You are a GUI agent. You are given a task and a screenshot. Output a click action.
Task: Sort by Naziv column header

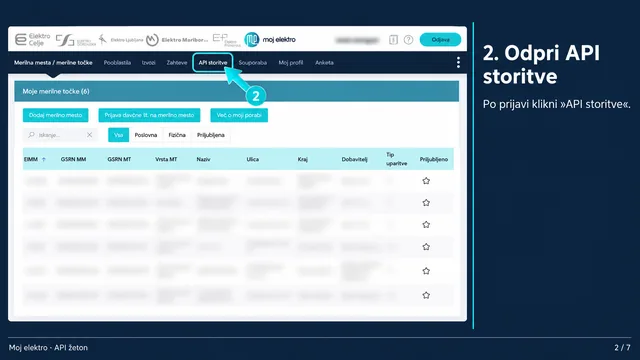pos(203,159)
